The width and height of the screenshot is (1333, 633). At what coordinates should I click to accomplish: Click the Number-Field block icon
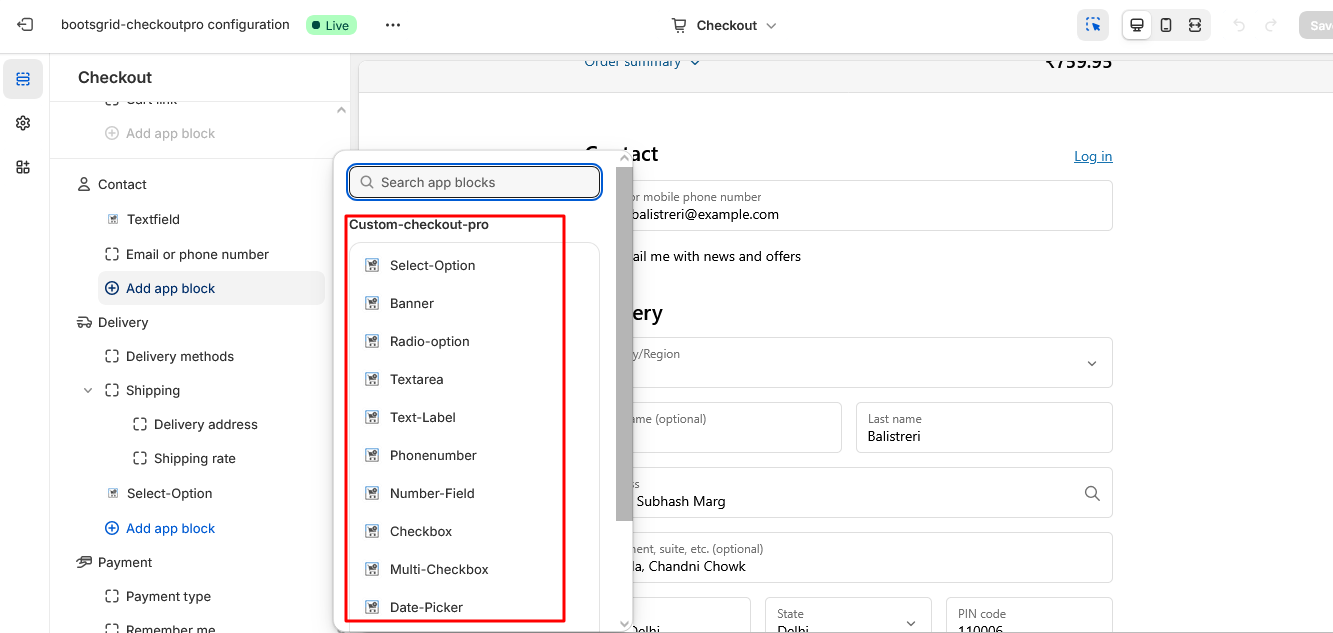click(x=372, y=493)
